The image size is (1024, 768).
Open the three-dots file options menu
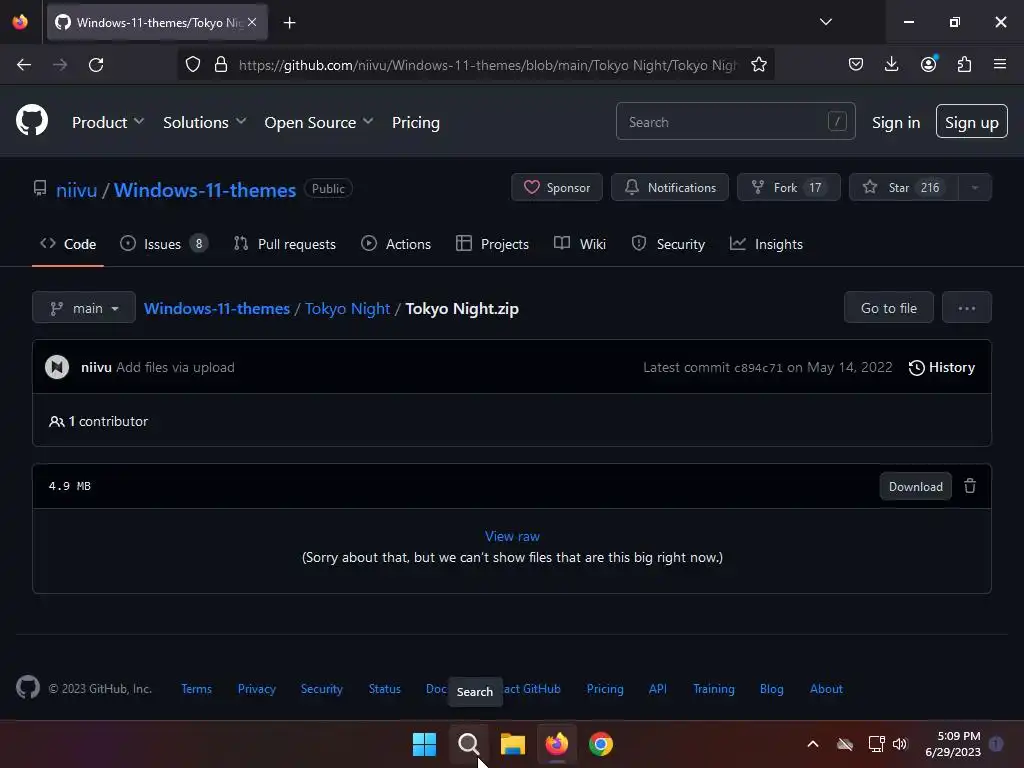[967, 308]
